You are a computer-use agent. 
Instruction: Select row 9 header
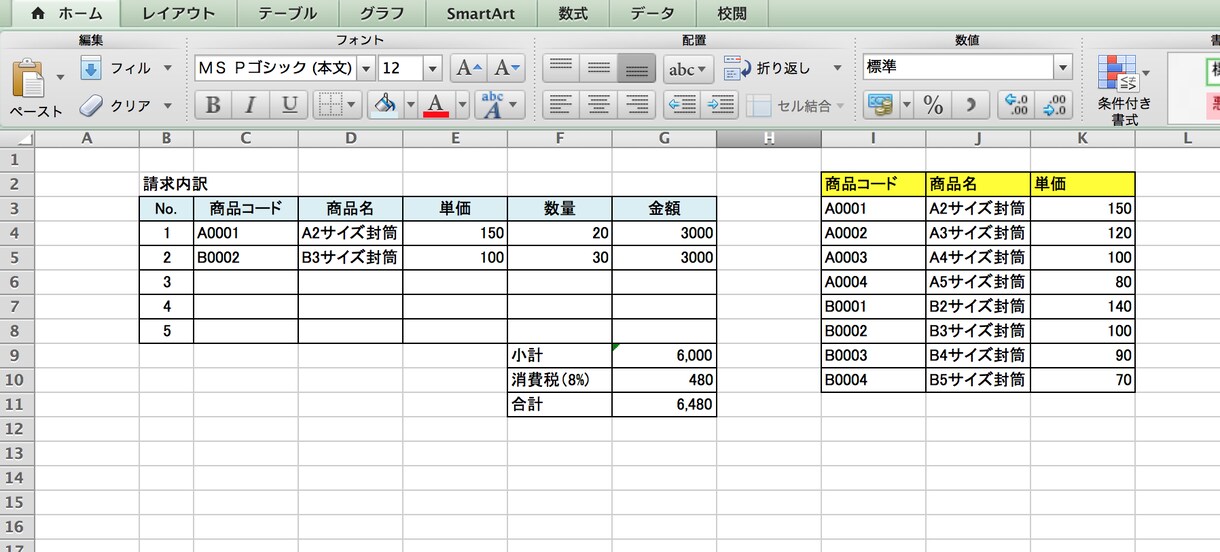coord(15,355)
